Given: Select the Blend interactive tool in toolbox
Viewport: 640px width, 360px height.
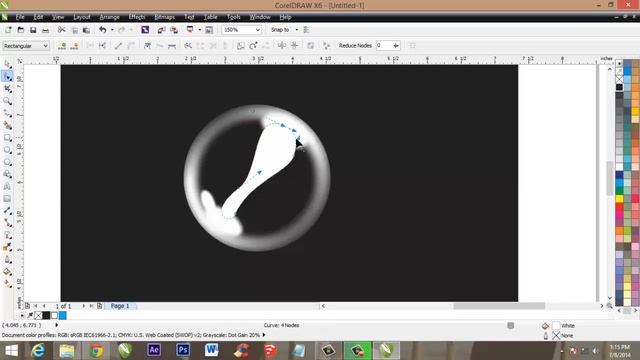Looking at the screenshot, I should (7, 235).
